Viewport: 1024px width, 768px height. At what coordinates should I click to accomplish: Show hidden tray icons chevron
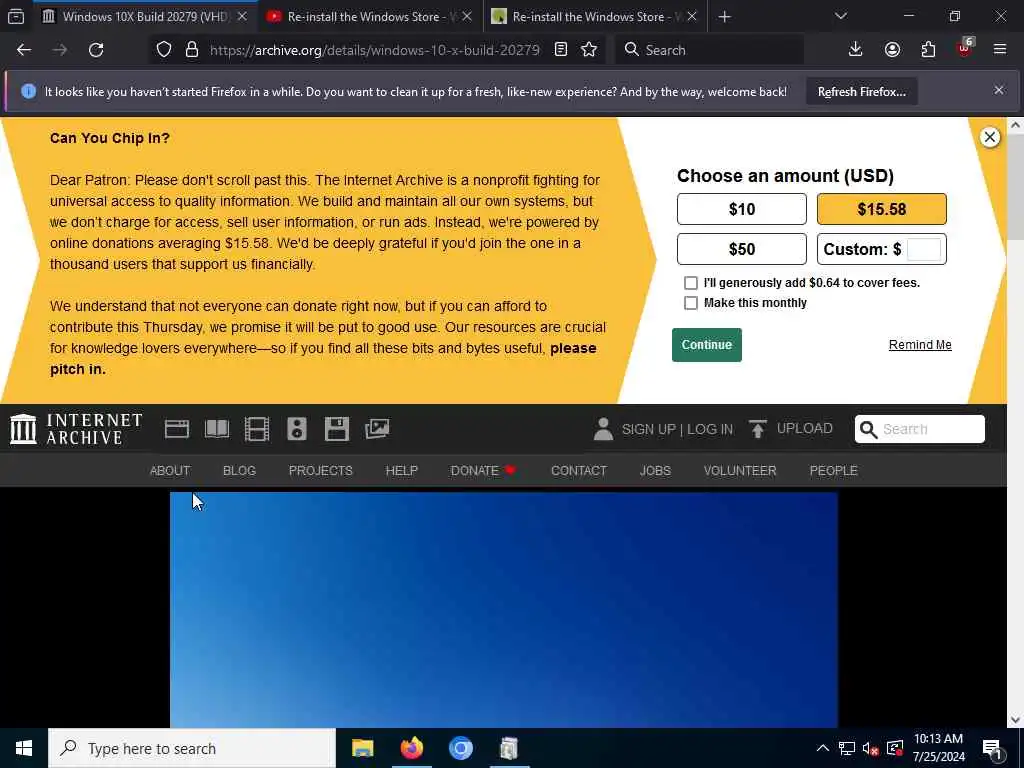click(x=823, y=748)
